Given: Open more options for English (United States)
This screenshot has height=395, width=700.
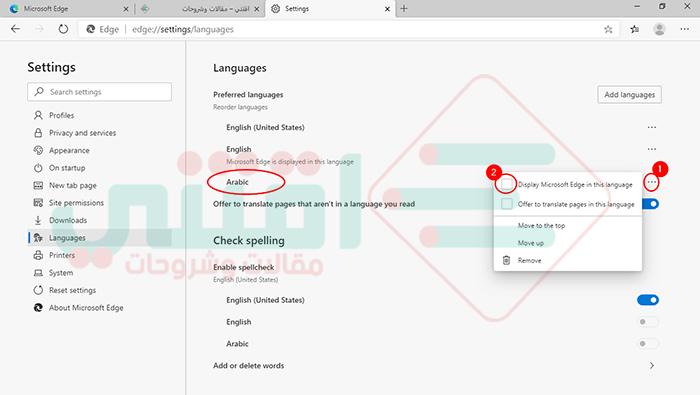Looking at the screenshot, I should [652, 127].
